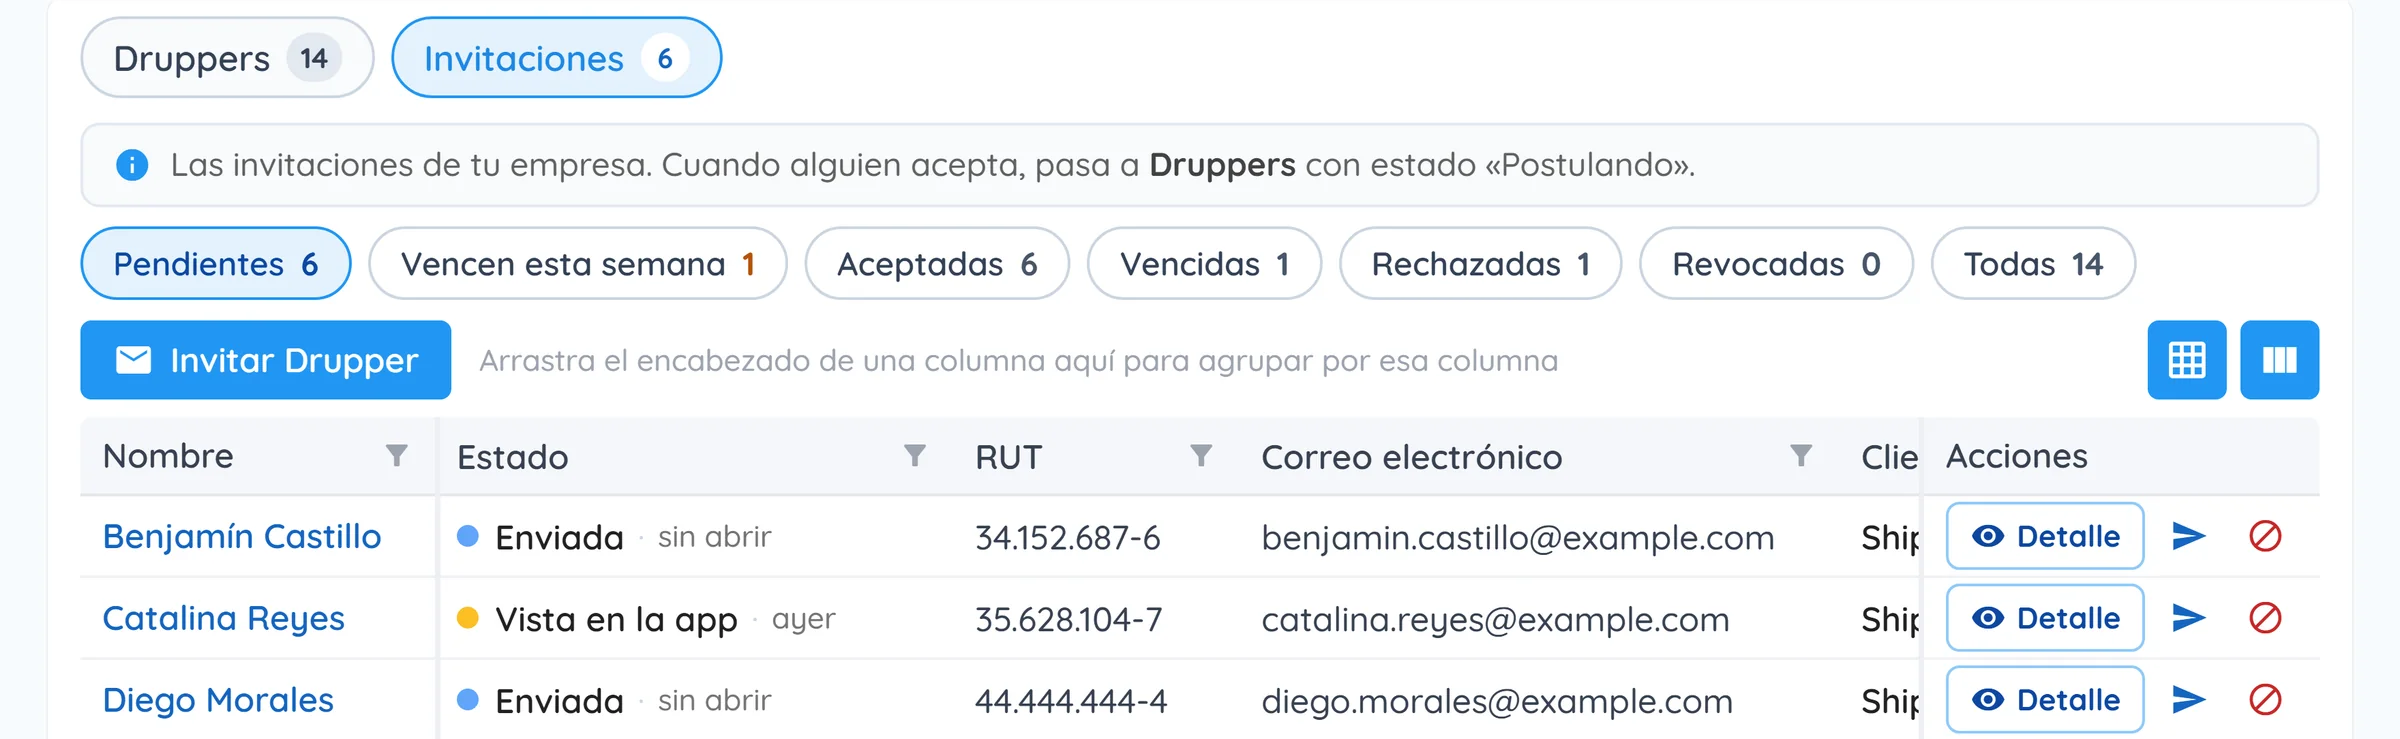Show Todas invitations
This screenshot has height=739, width=2400.
(2033, 264)
